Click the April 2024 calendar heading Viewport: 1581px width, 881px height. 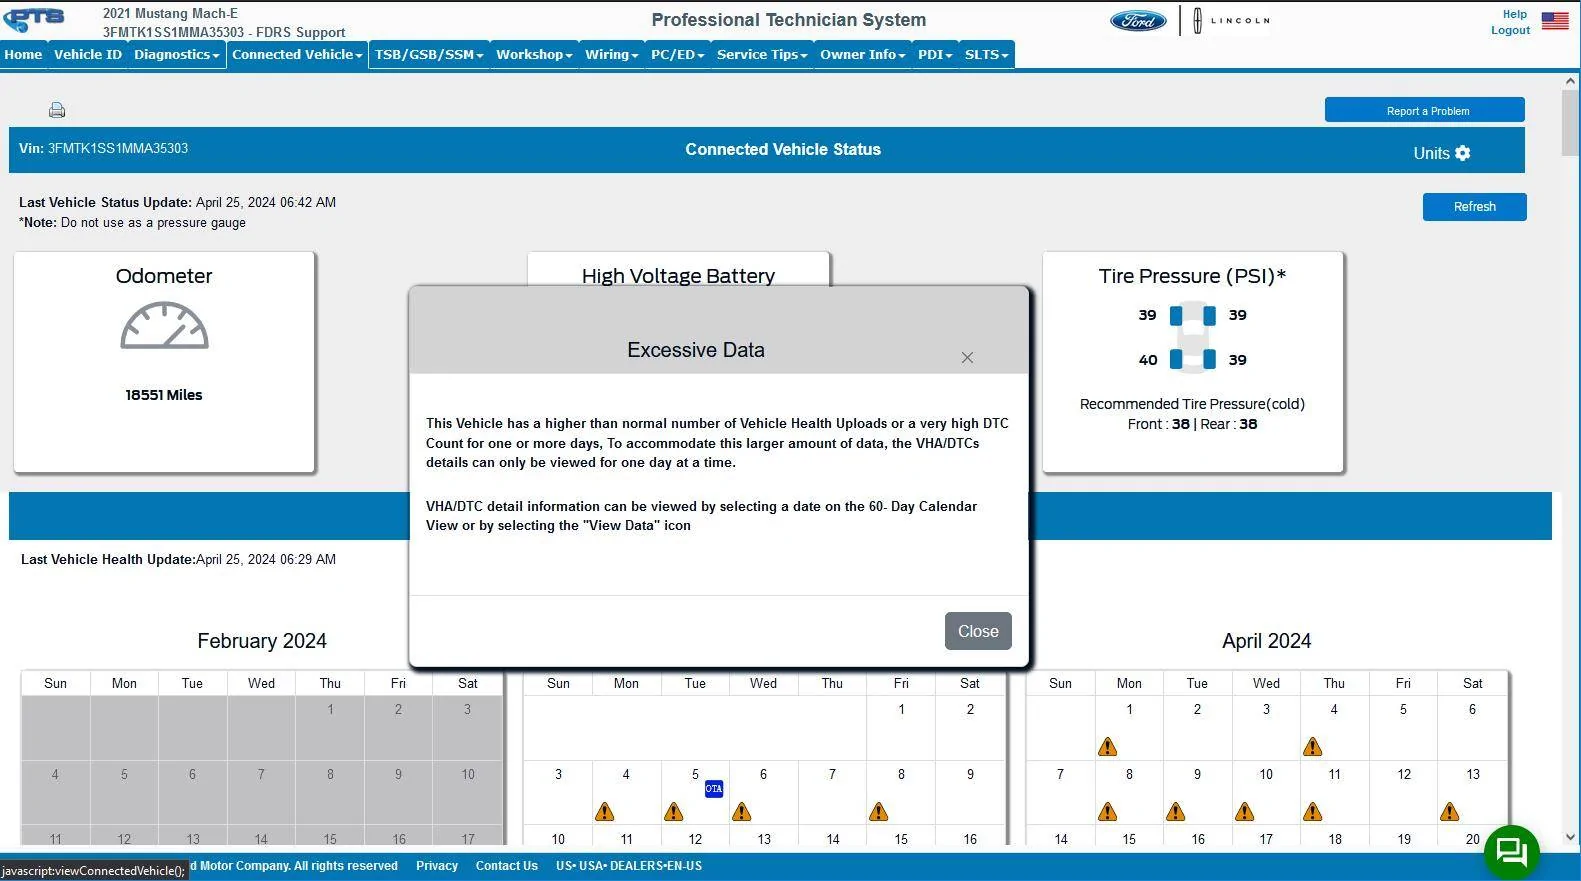1266,641
